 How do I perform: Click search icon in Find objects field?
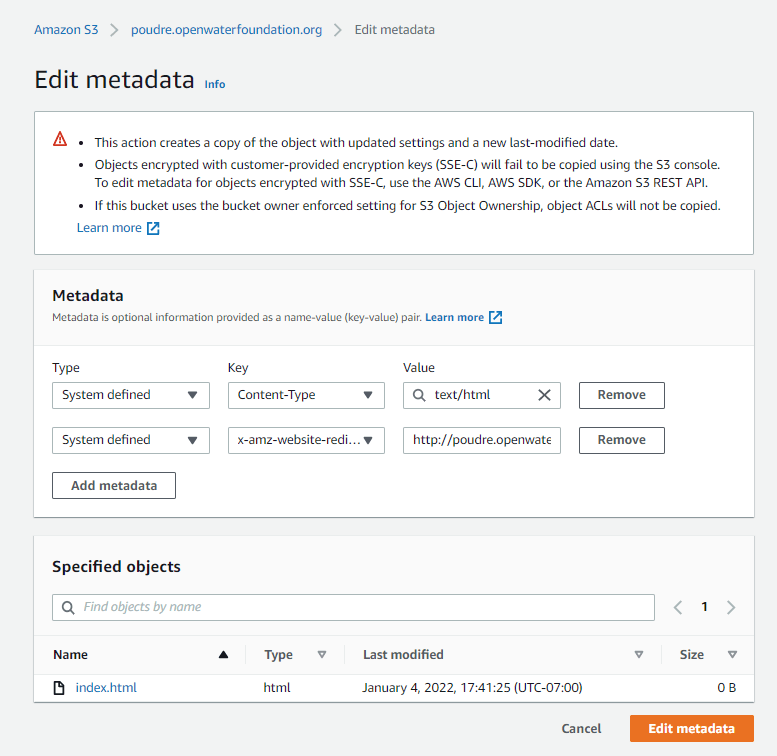point(68,607)
